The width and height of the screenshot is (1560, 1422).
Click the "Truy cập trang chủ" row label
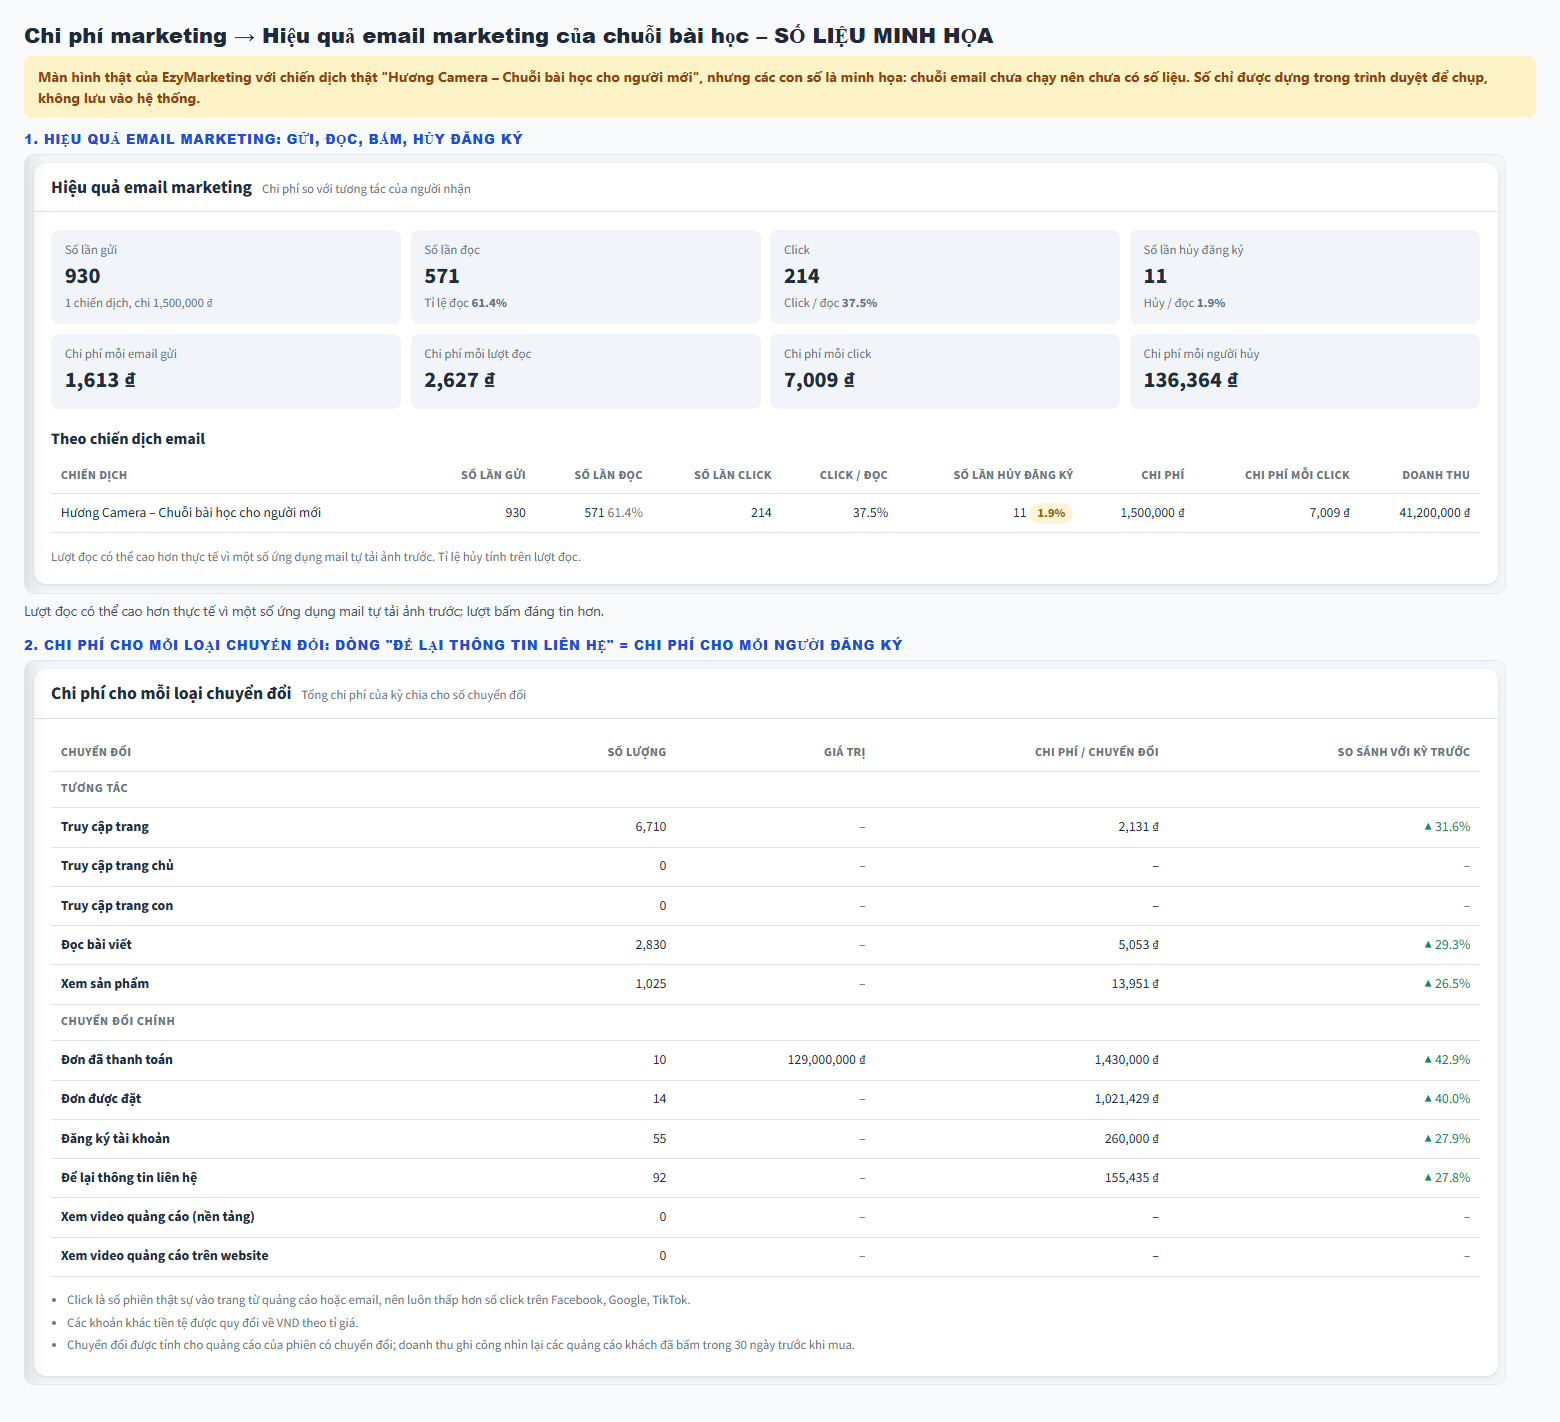(117, 866)
